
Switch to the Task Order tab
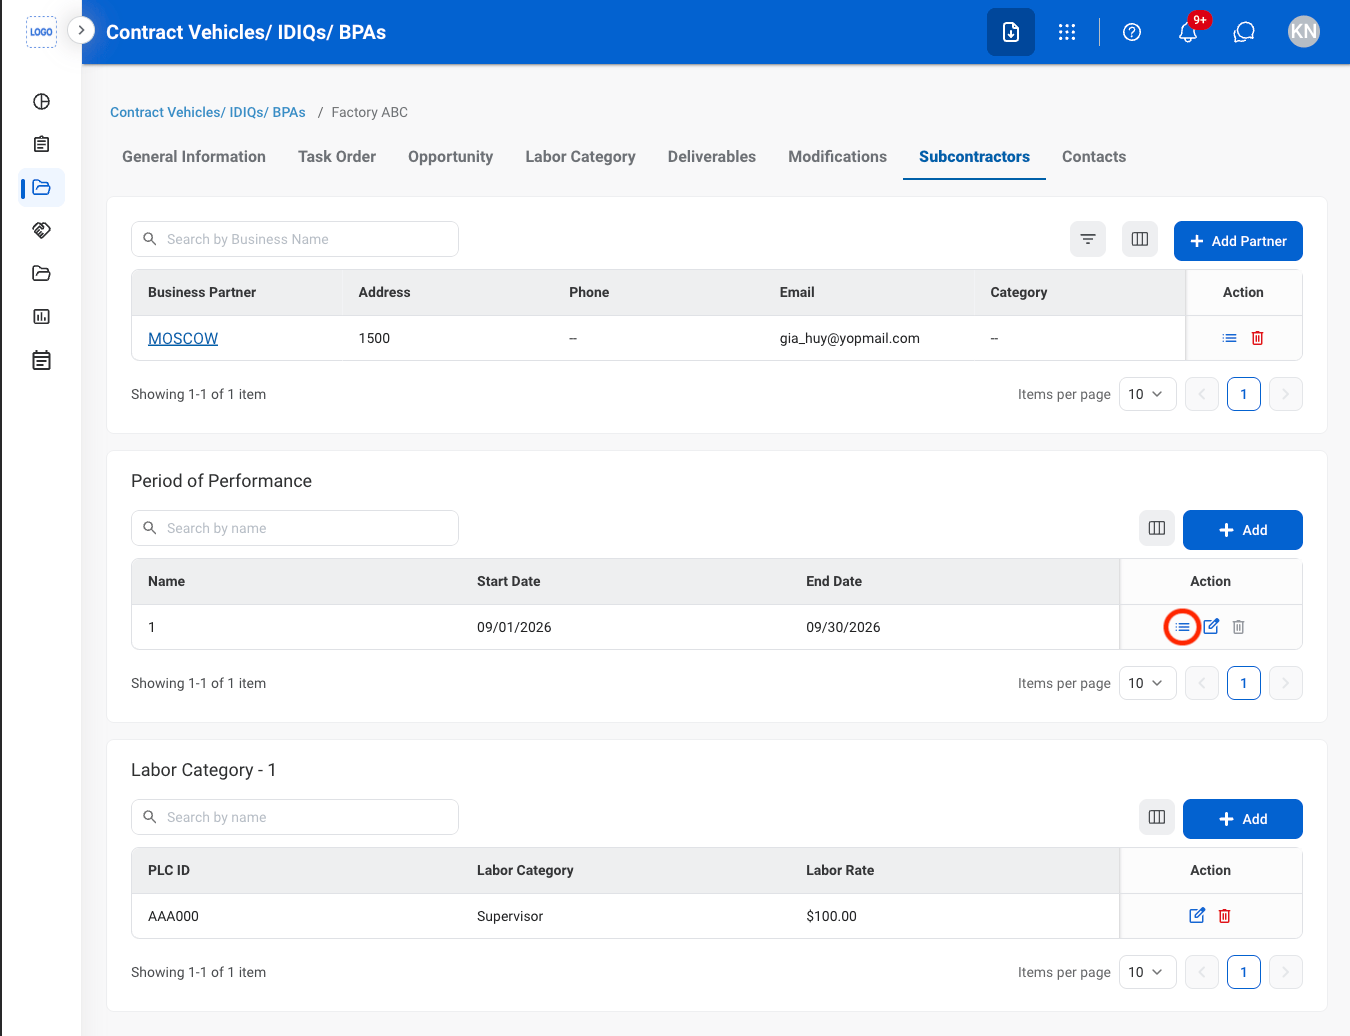tap(337, 157)
